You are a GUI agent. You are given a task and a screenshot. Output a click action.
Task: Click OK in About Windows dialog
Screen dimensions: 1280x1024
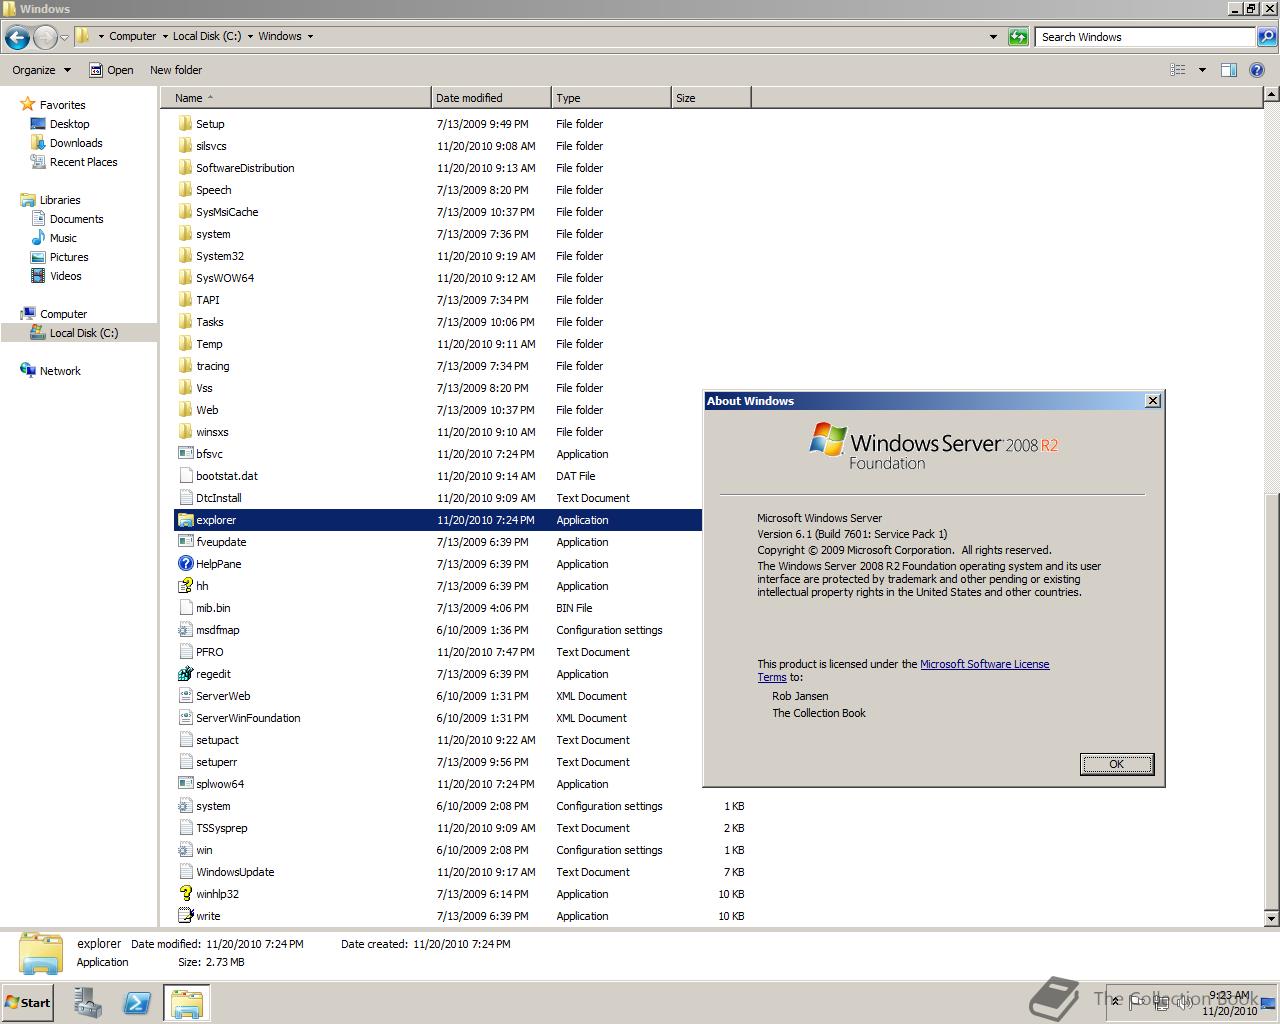(1117, 764)
